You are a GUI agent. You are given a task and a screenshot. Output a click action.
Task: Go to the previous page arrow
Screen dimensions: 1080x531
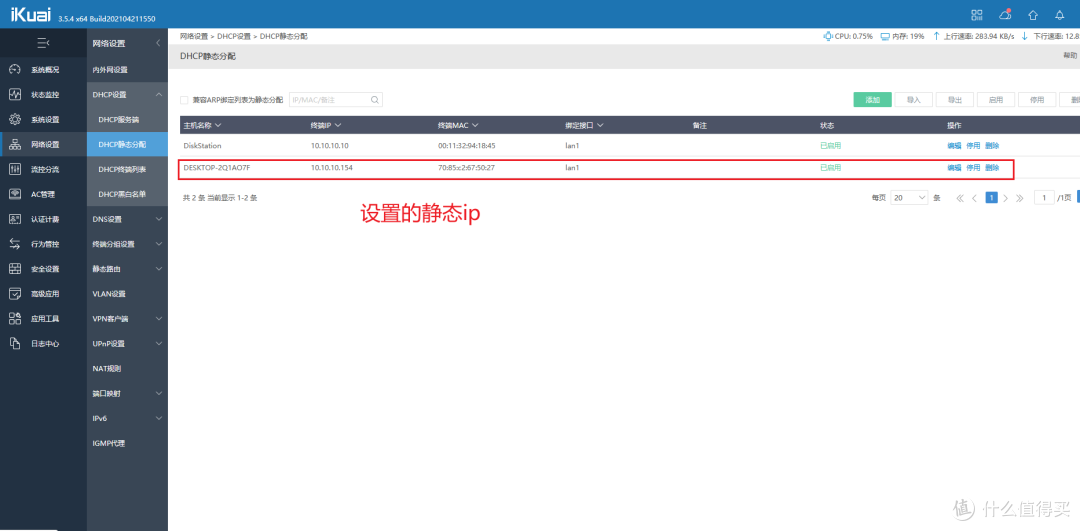[975, 198]
